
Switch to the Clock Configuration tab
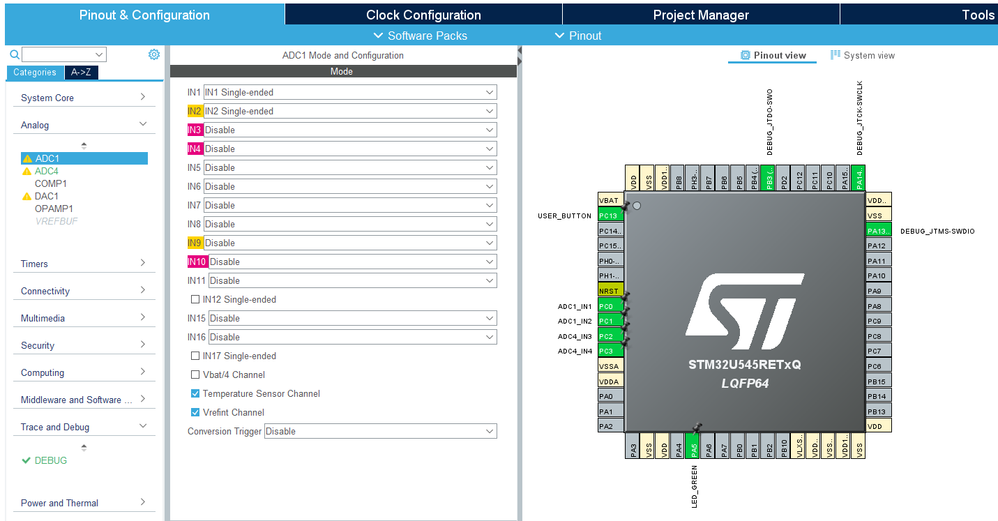pyautogui.click(x=423, y=15)
